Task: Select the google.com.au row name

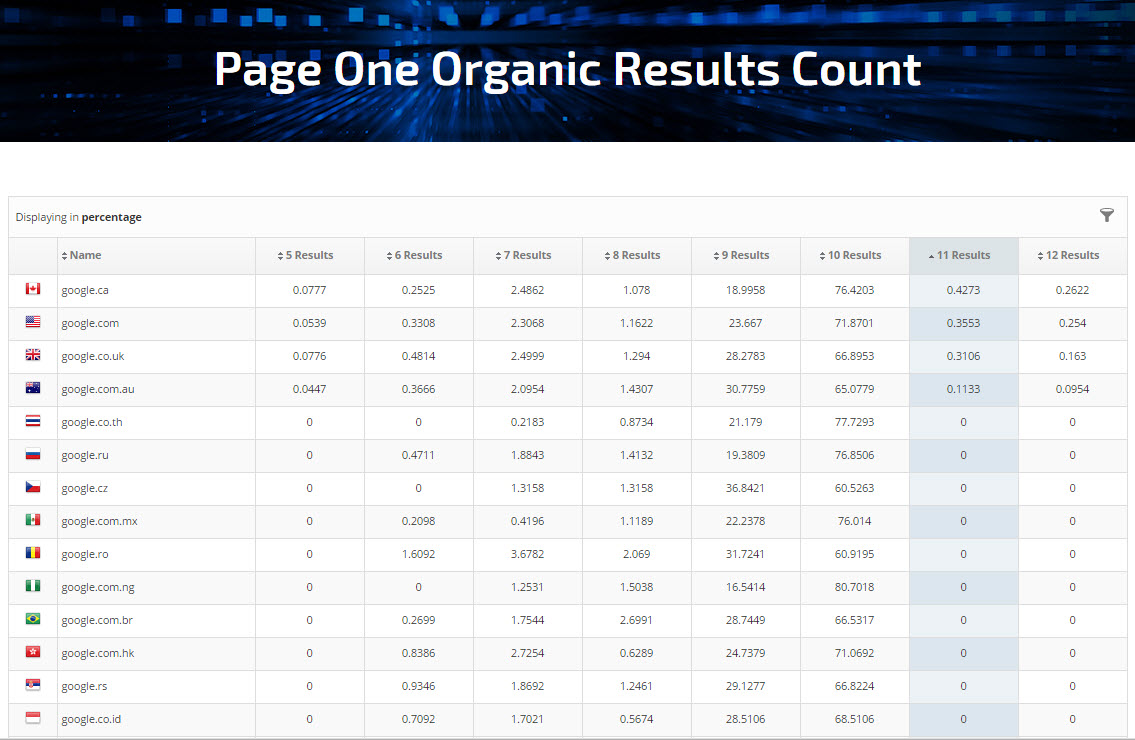Action: pos(98,390)
